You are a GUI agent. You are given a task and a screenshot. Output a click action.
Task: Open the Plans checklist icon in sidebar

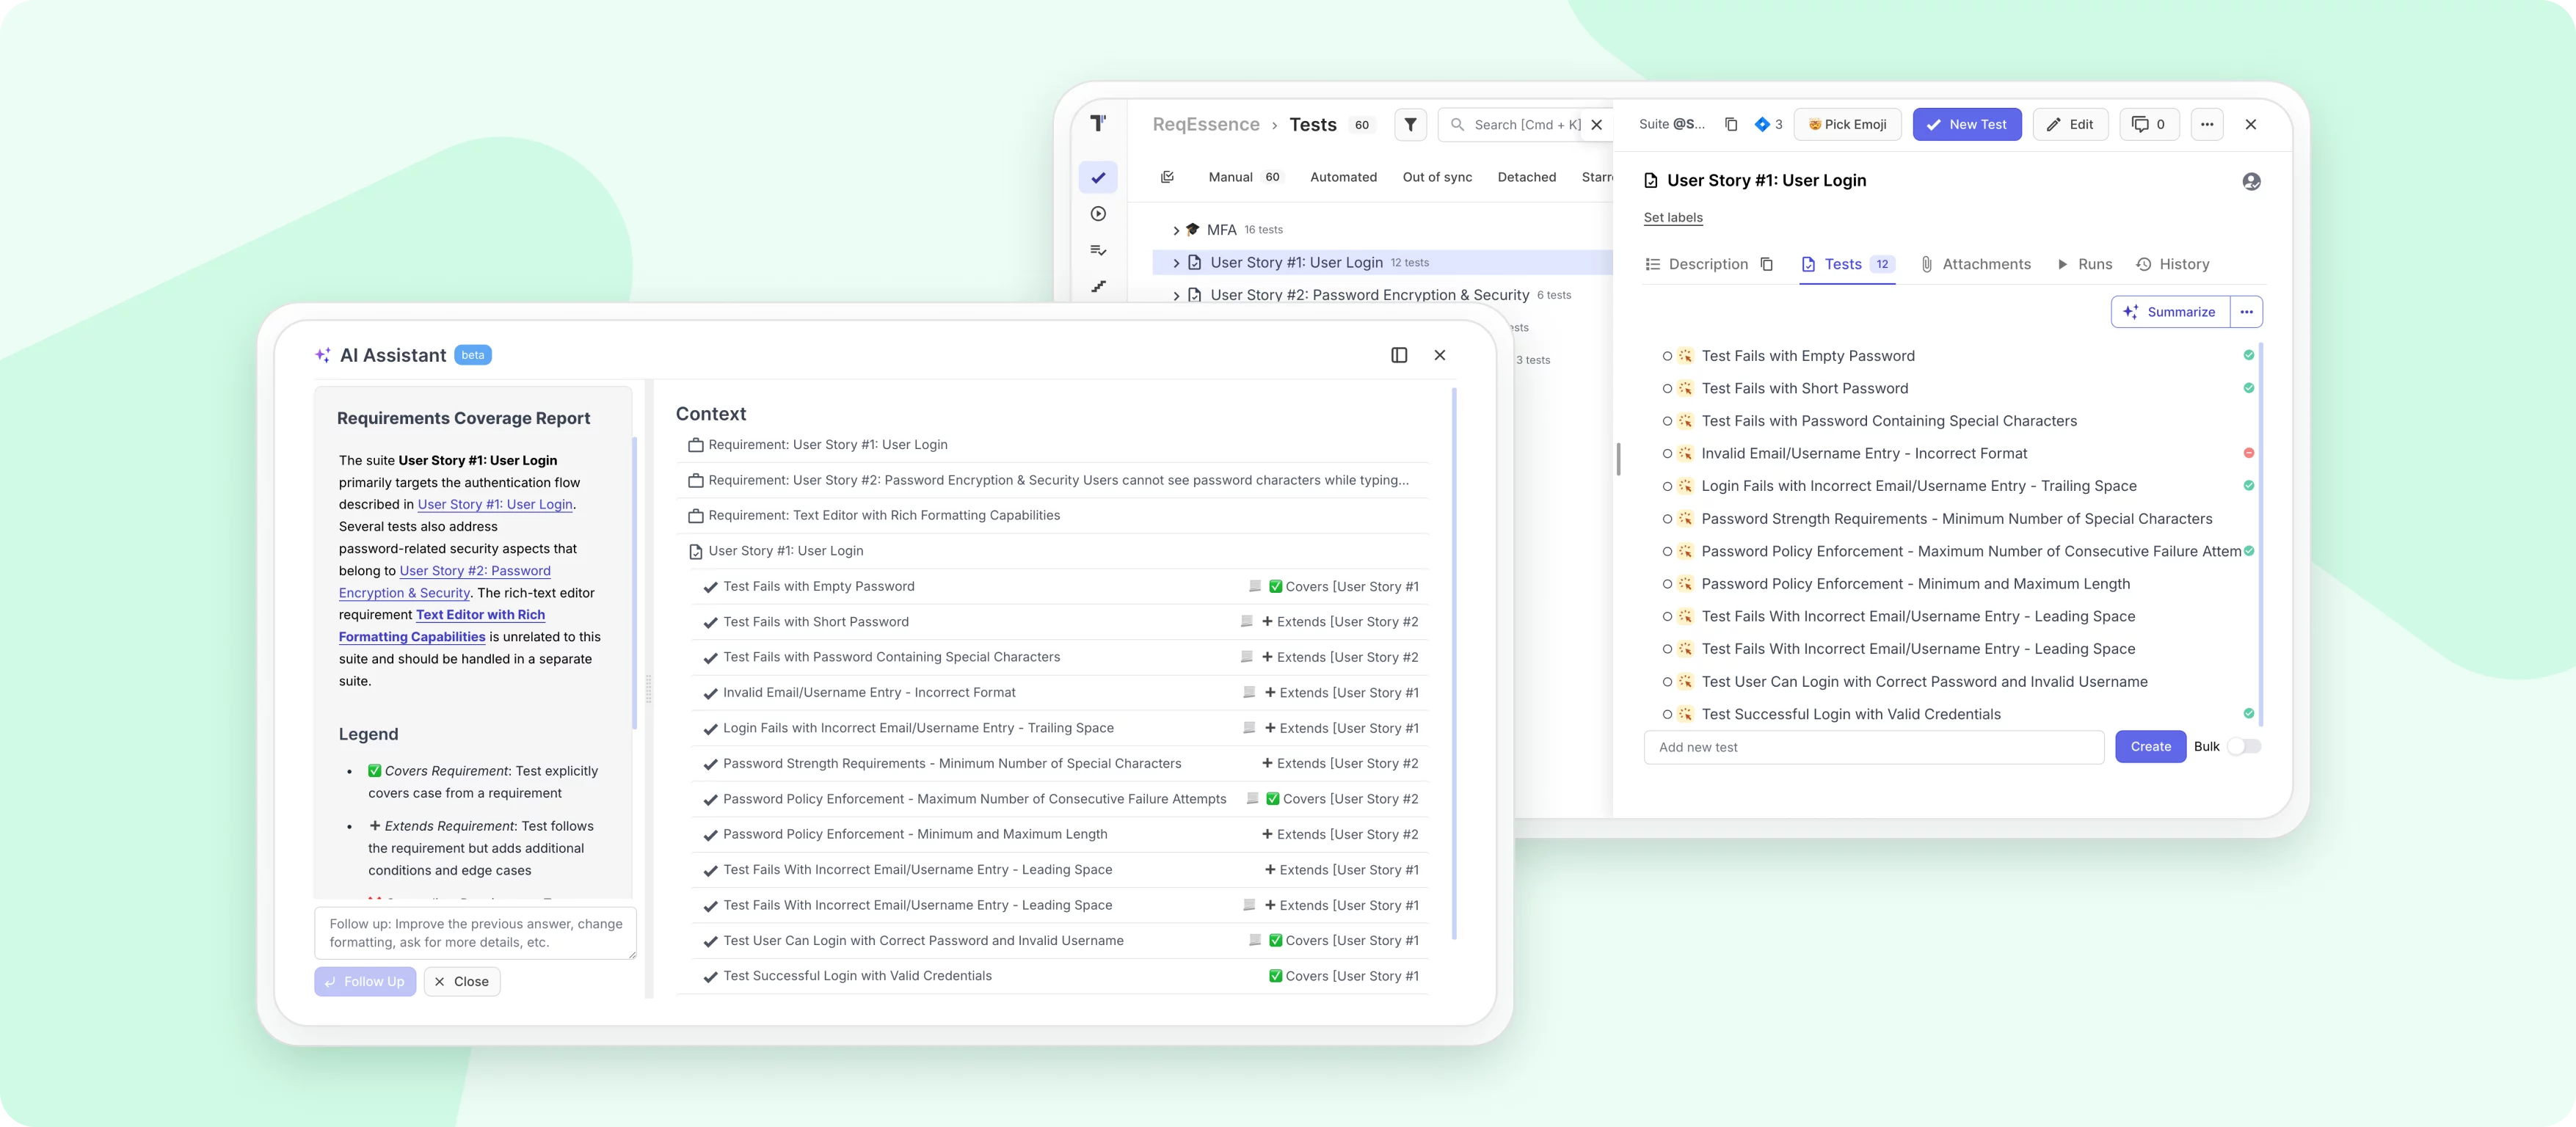[x=1098, y=250]
